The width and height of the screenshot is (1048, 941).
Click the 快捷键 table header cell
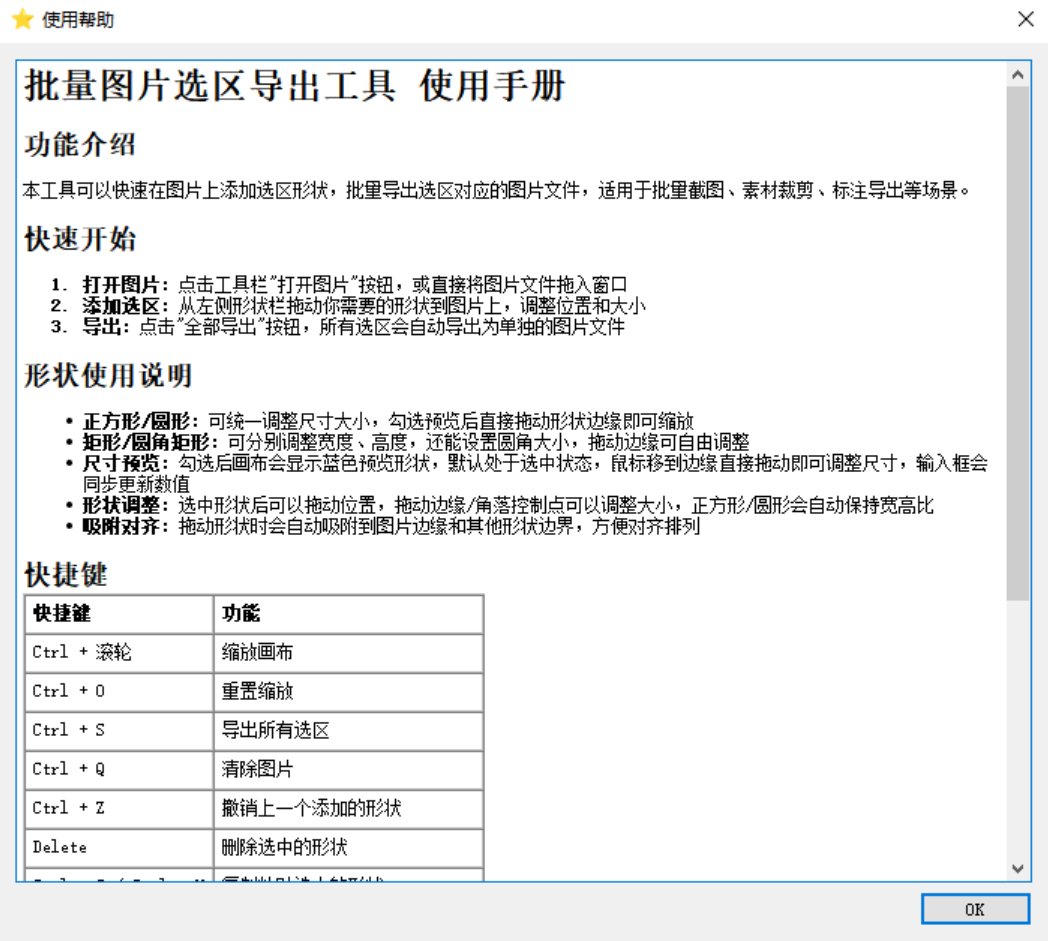pos(119,614)
